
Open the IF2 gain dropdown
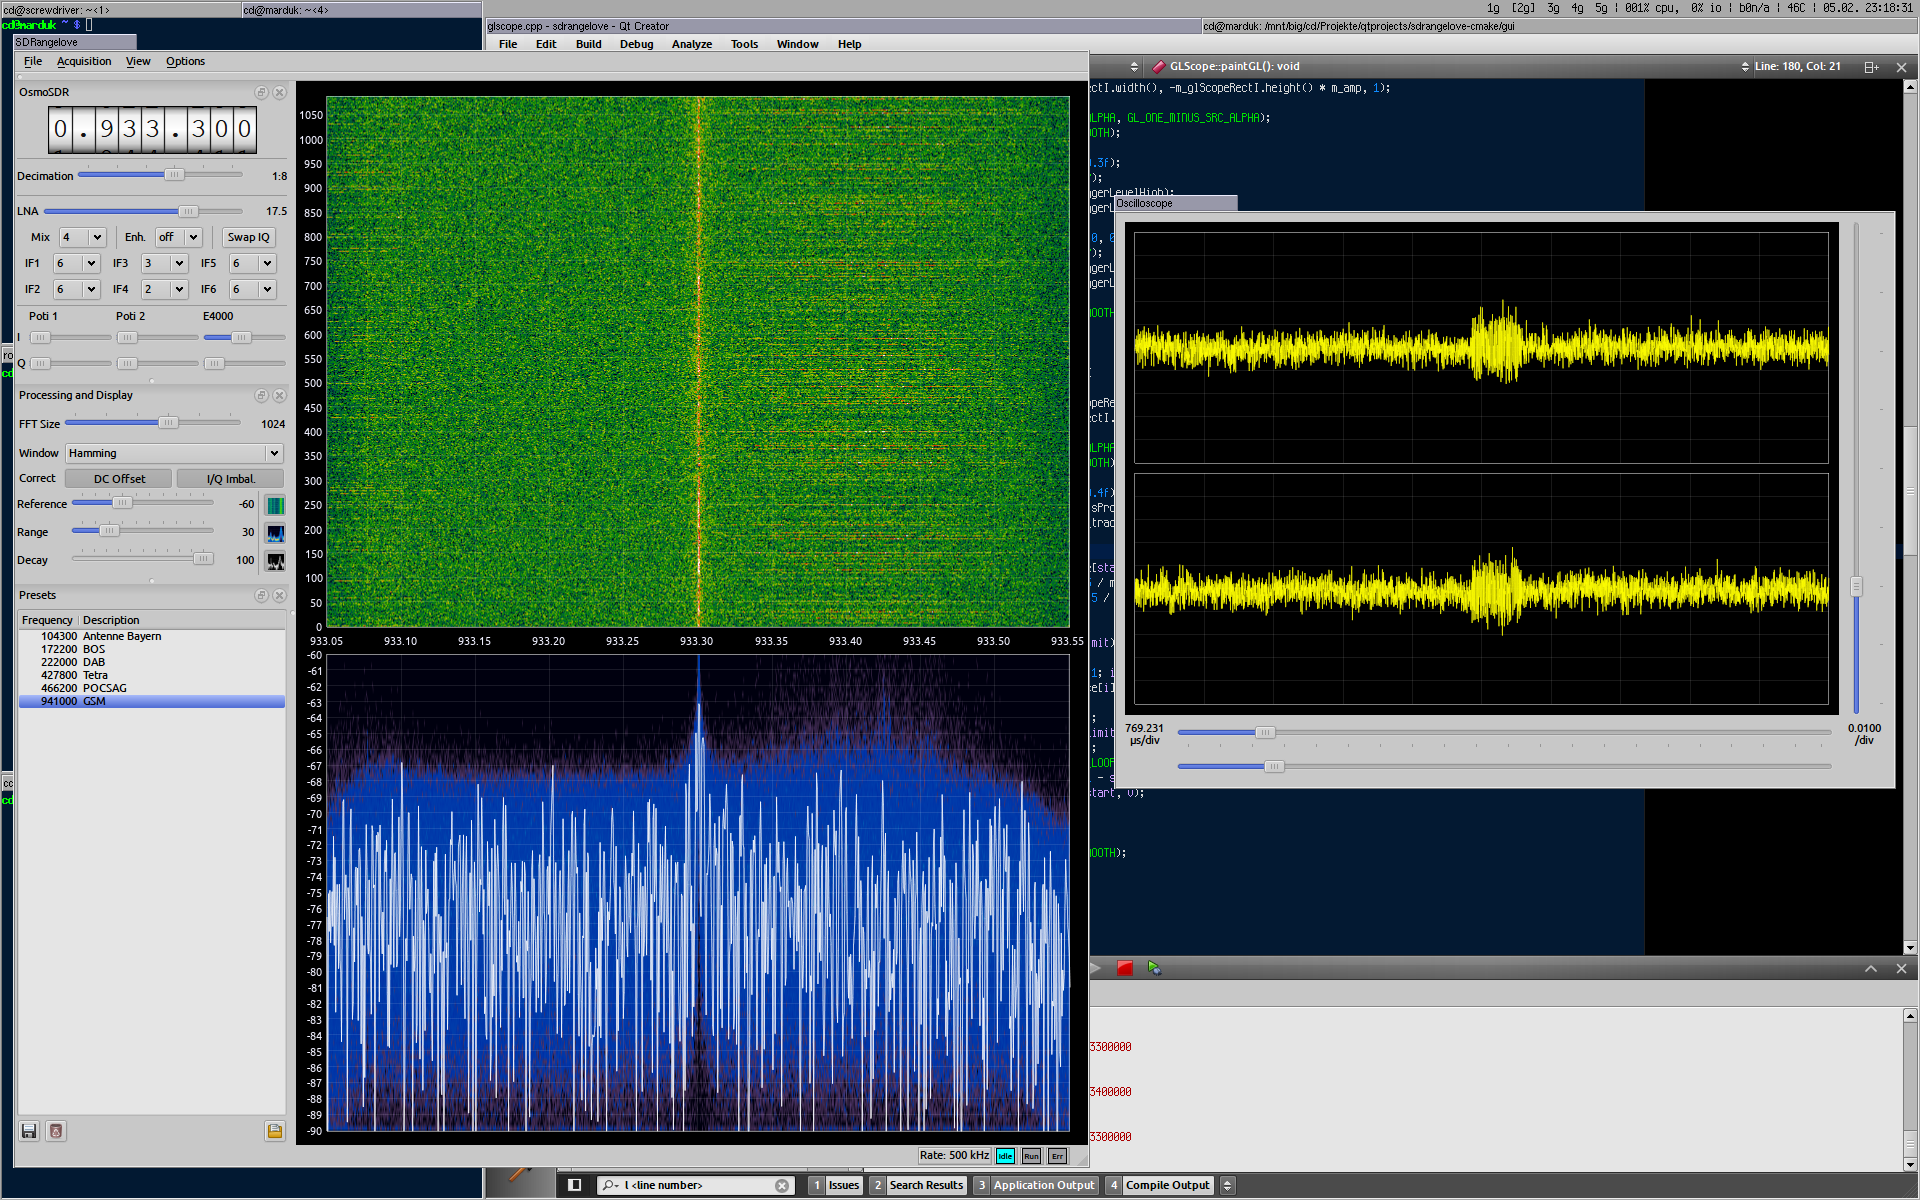76,289
